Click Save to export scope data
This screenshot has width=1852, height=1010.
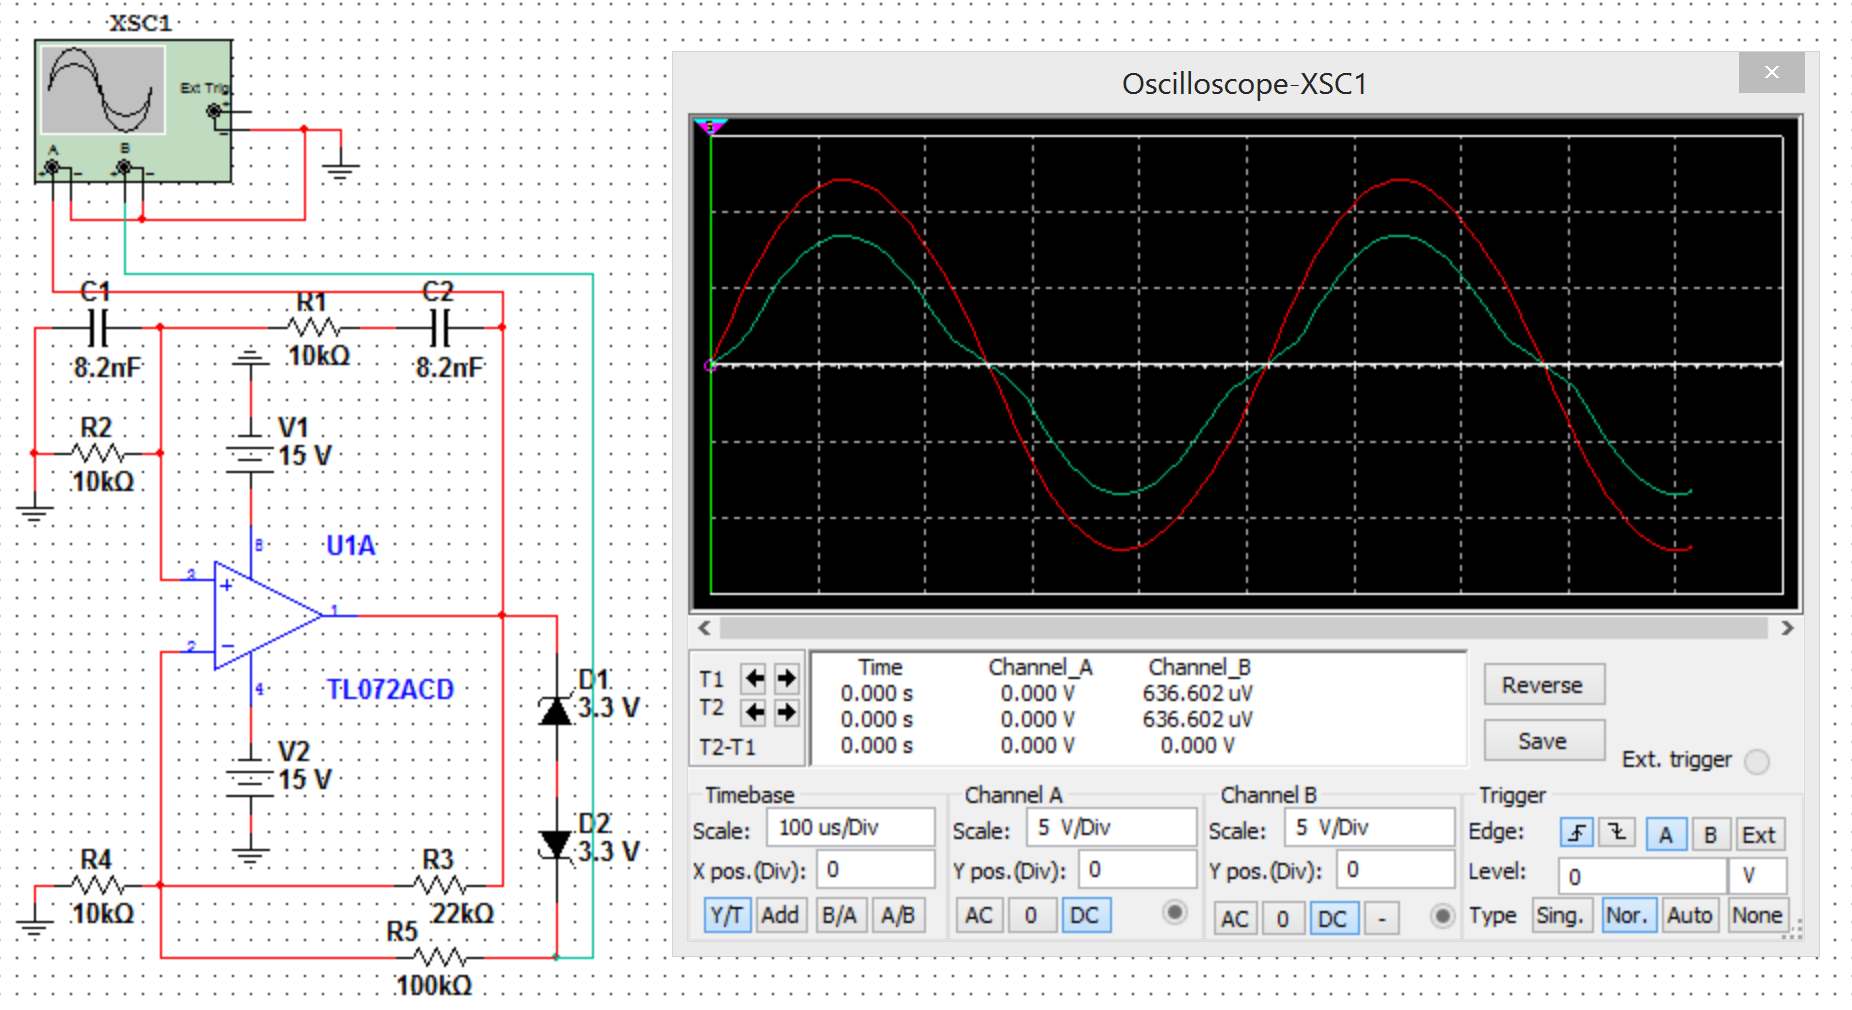point(1543,741)
